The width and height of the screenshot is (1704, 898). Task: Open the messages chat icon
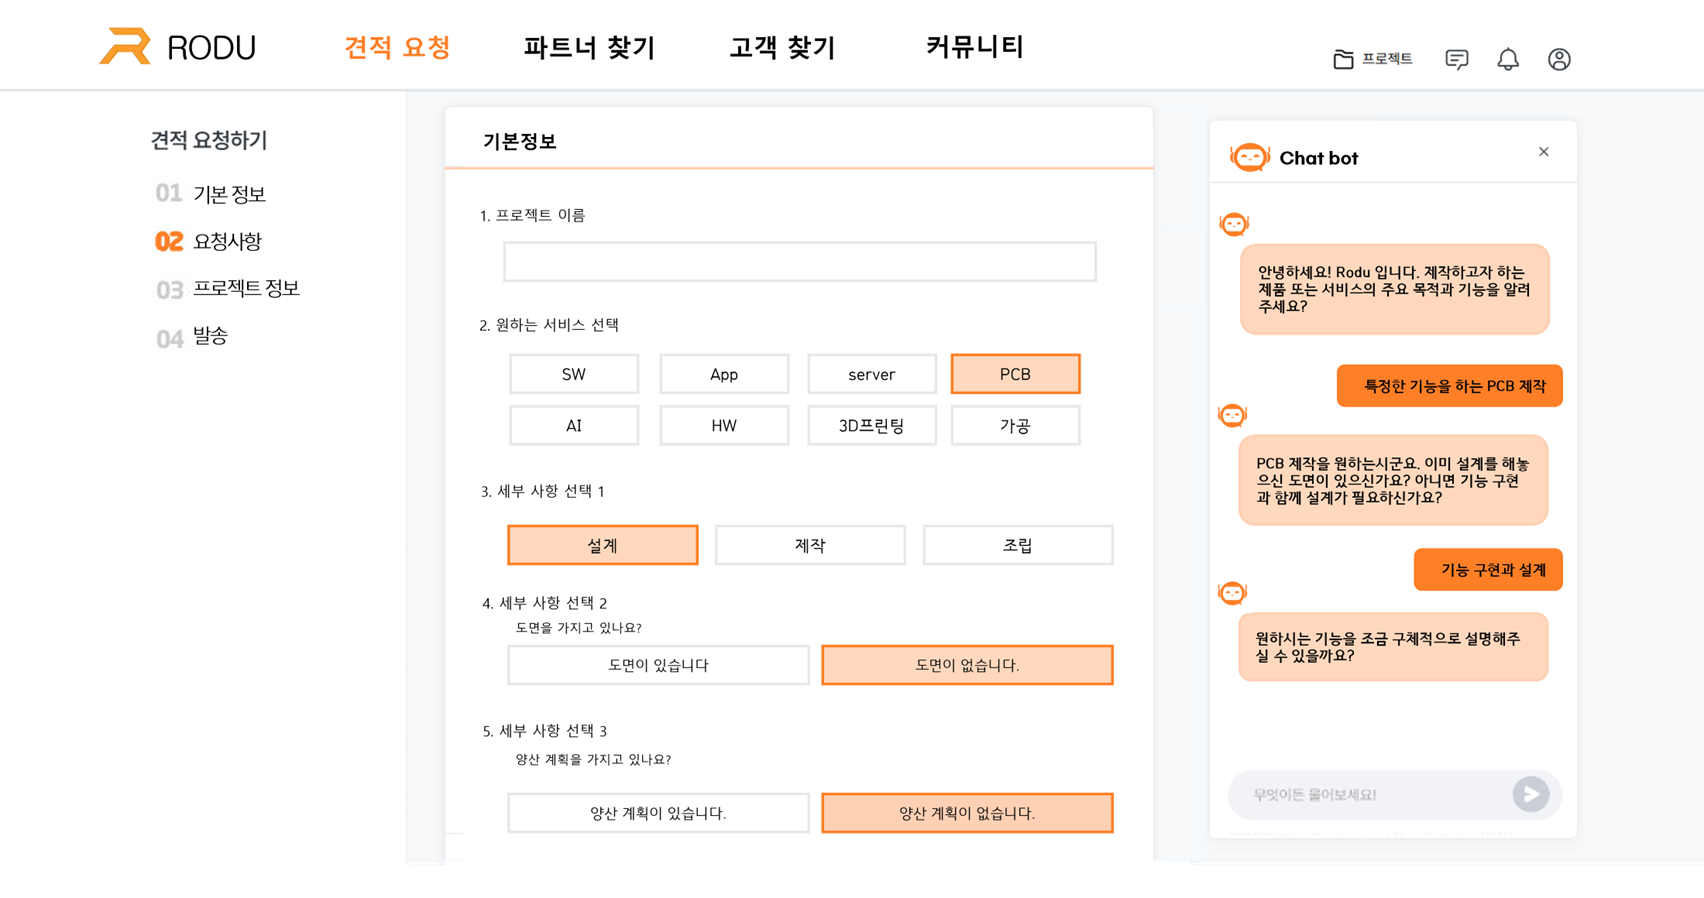click(x=1457, y=60)
